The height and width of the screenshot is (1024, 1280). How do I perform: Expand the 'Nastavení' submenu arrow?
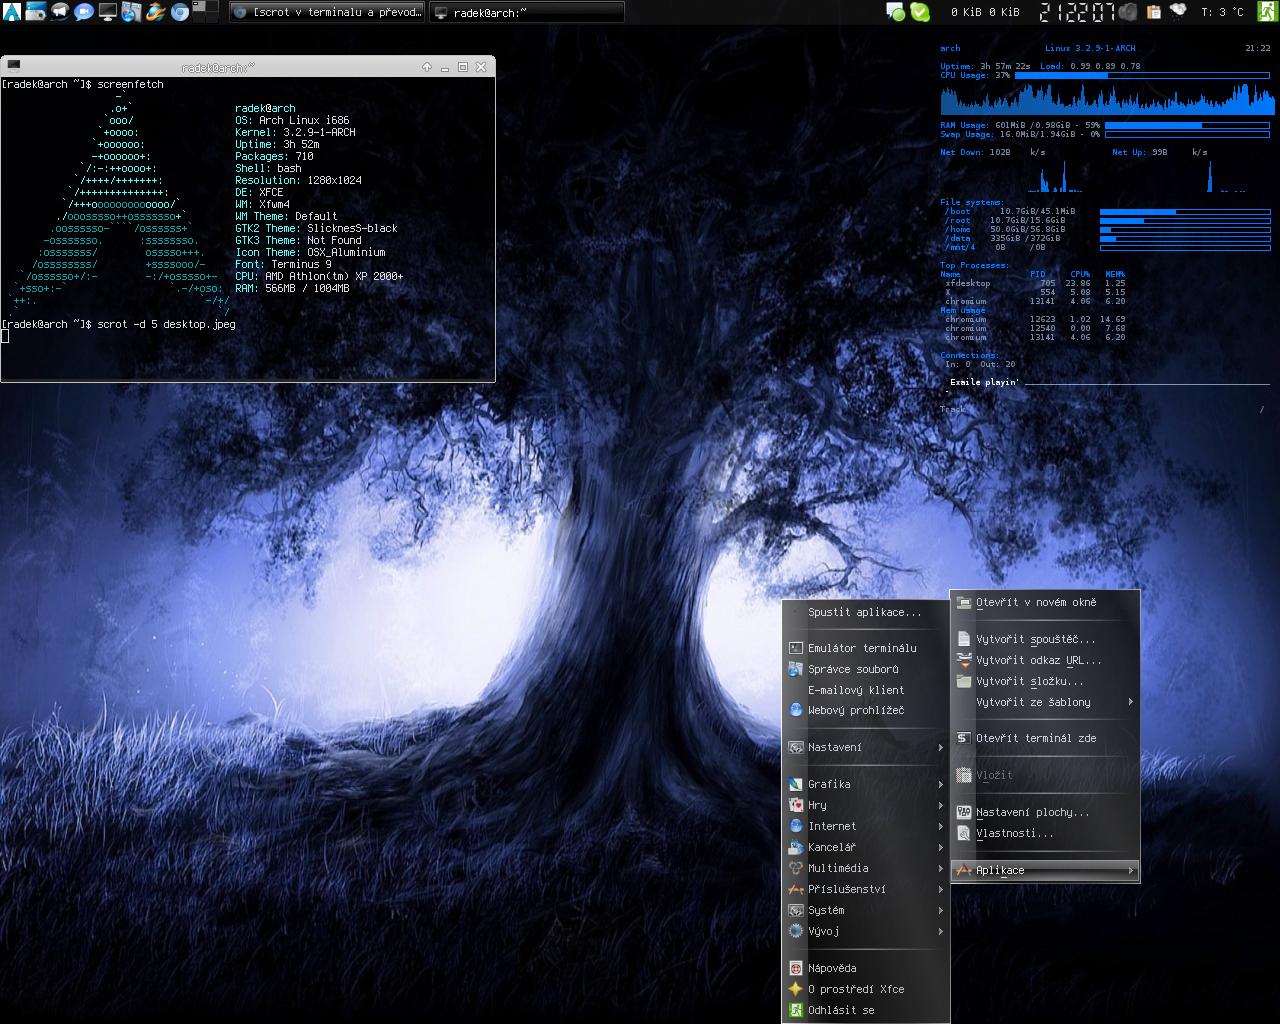[940, 747]
